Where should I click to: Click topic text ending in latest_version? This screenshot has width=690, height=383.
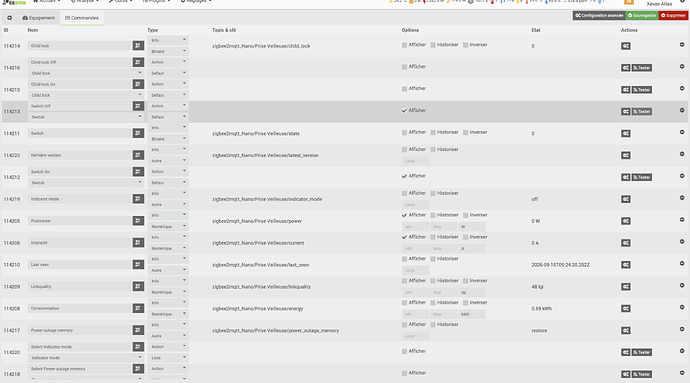tap(265, 155)
